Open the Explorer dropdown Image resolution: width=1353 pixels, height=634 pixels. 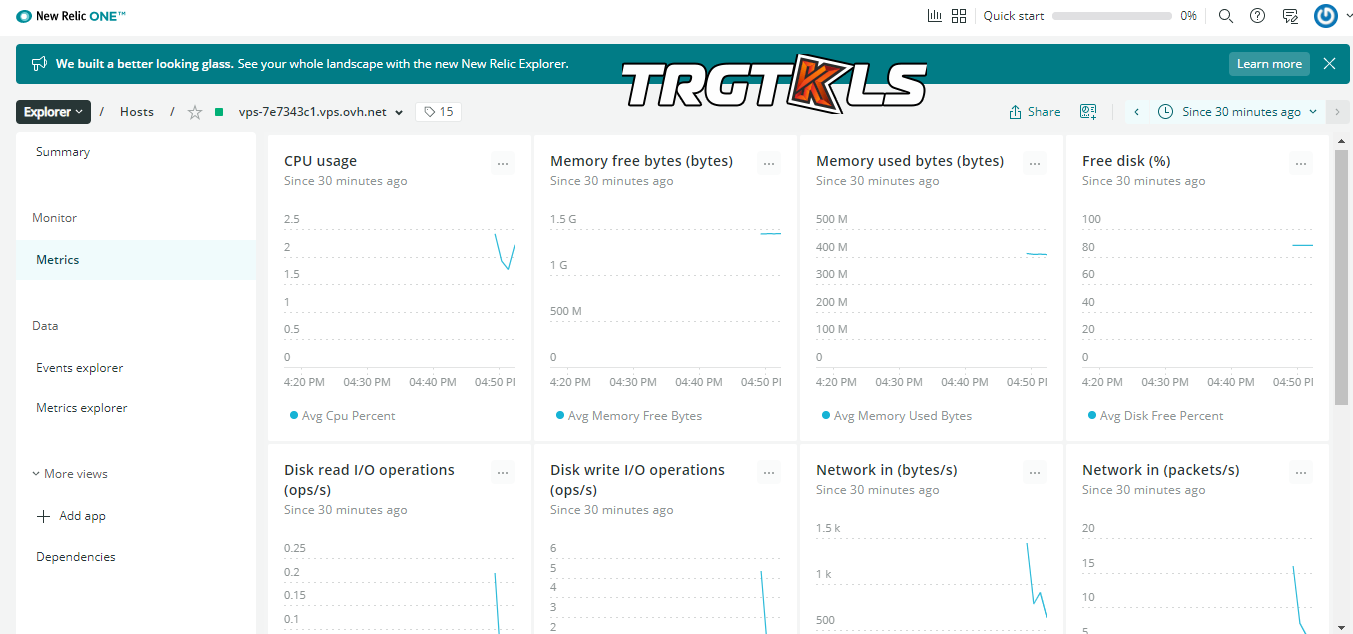click(54, 112)
